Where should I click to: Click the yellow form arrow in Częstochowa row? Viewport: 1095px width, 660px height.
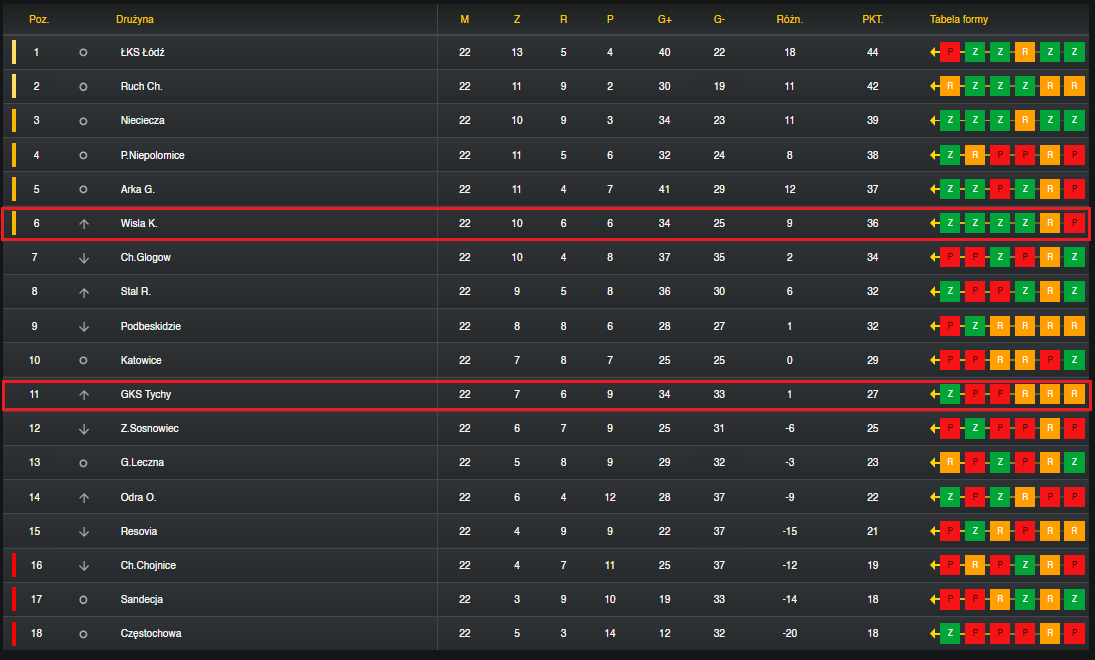[934, 633]
